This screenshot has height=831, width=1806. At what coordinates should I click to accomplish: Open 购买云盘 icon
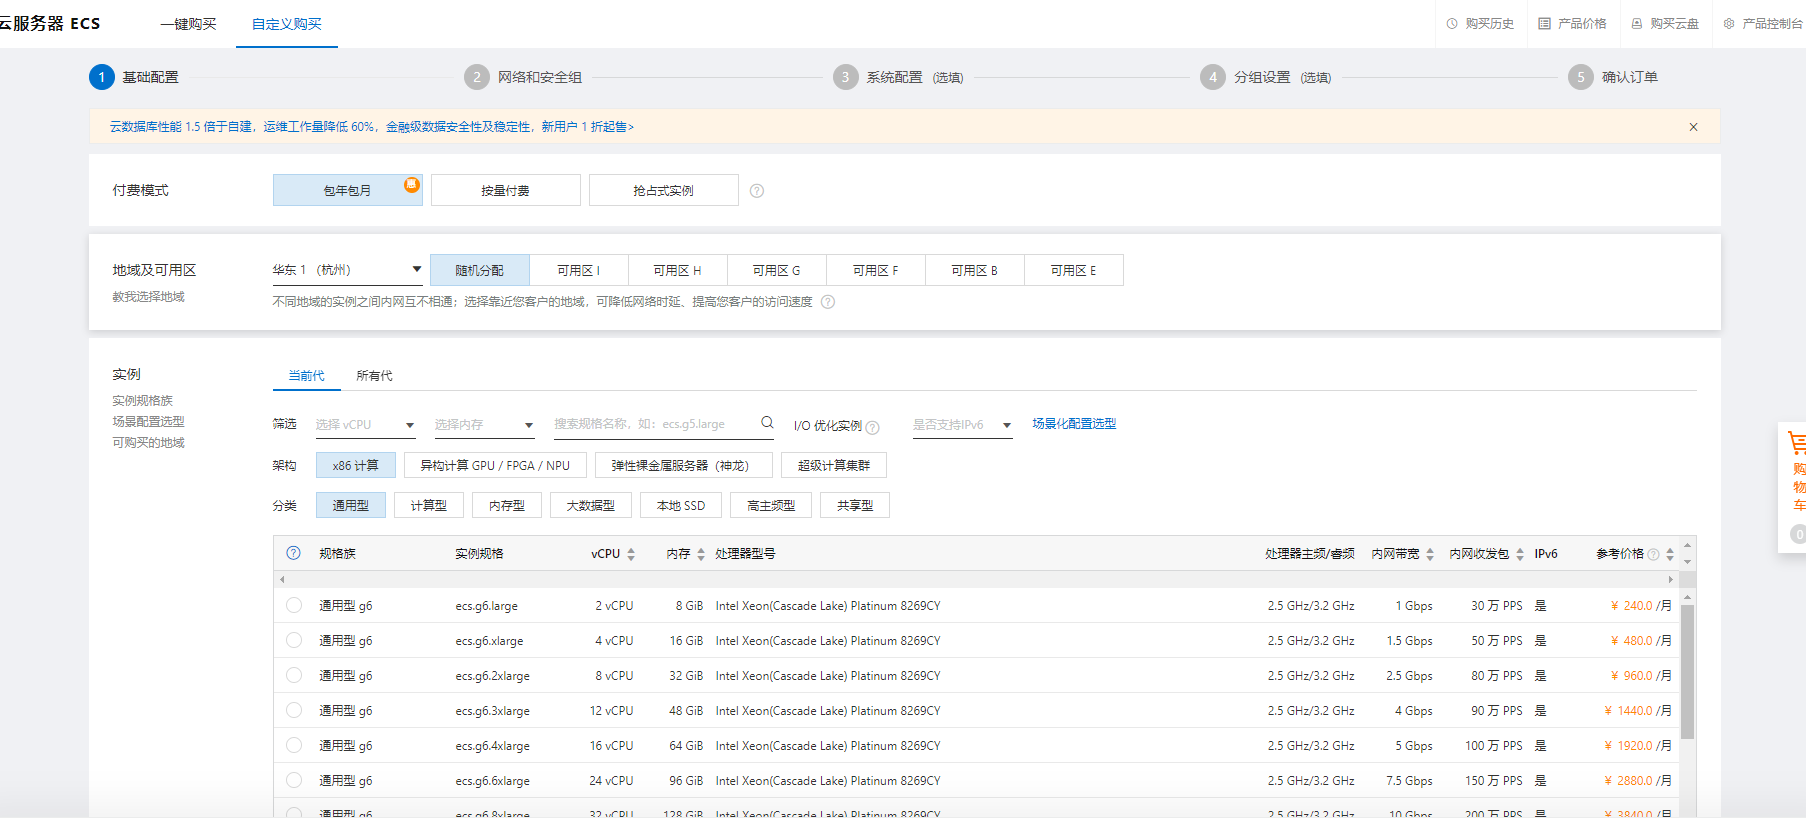coord(1637,23)
